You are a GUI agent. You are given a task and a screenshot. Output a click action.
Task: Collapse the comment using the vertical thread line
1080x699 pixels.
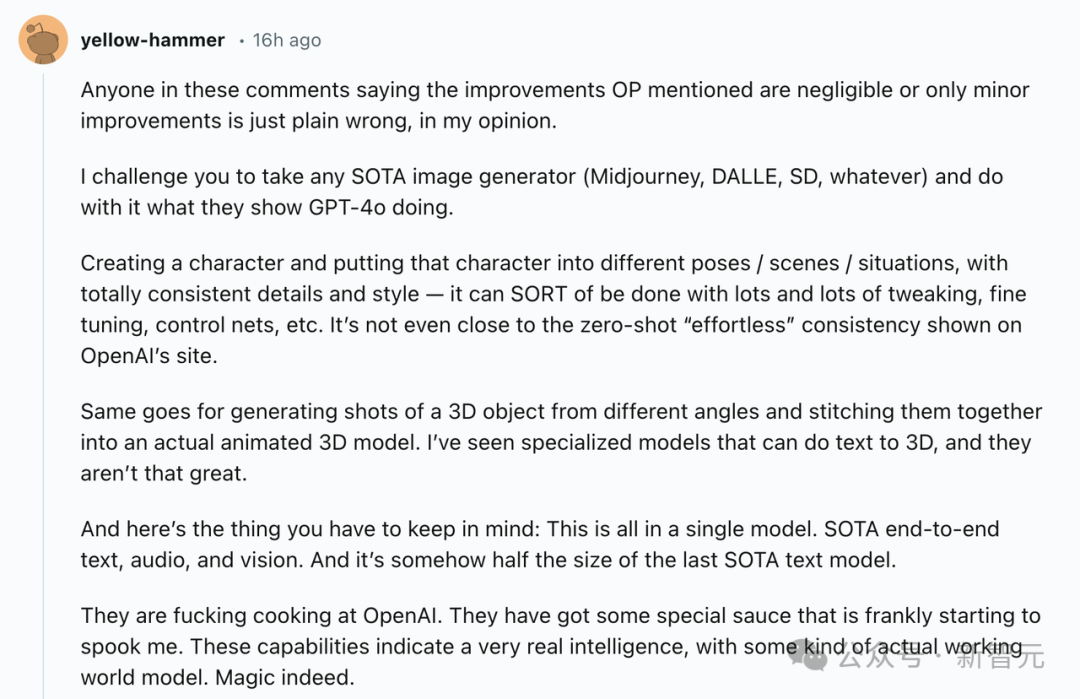[x=43, y=386]
